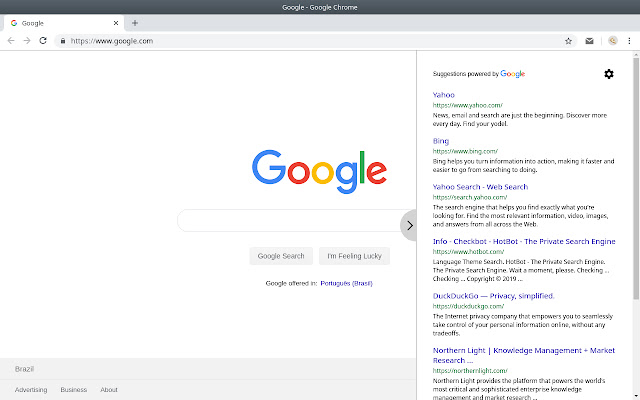This screenshot has width=640, height=400.
Task: View site security lock icon
Action: click(63, 41)
